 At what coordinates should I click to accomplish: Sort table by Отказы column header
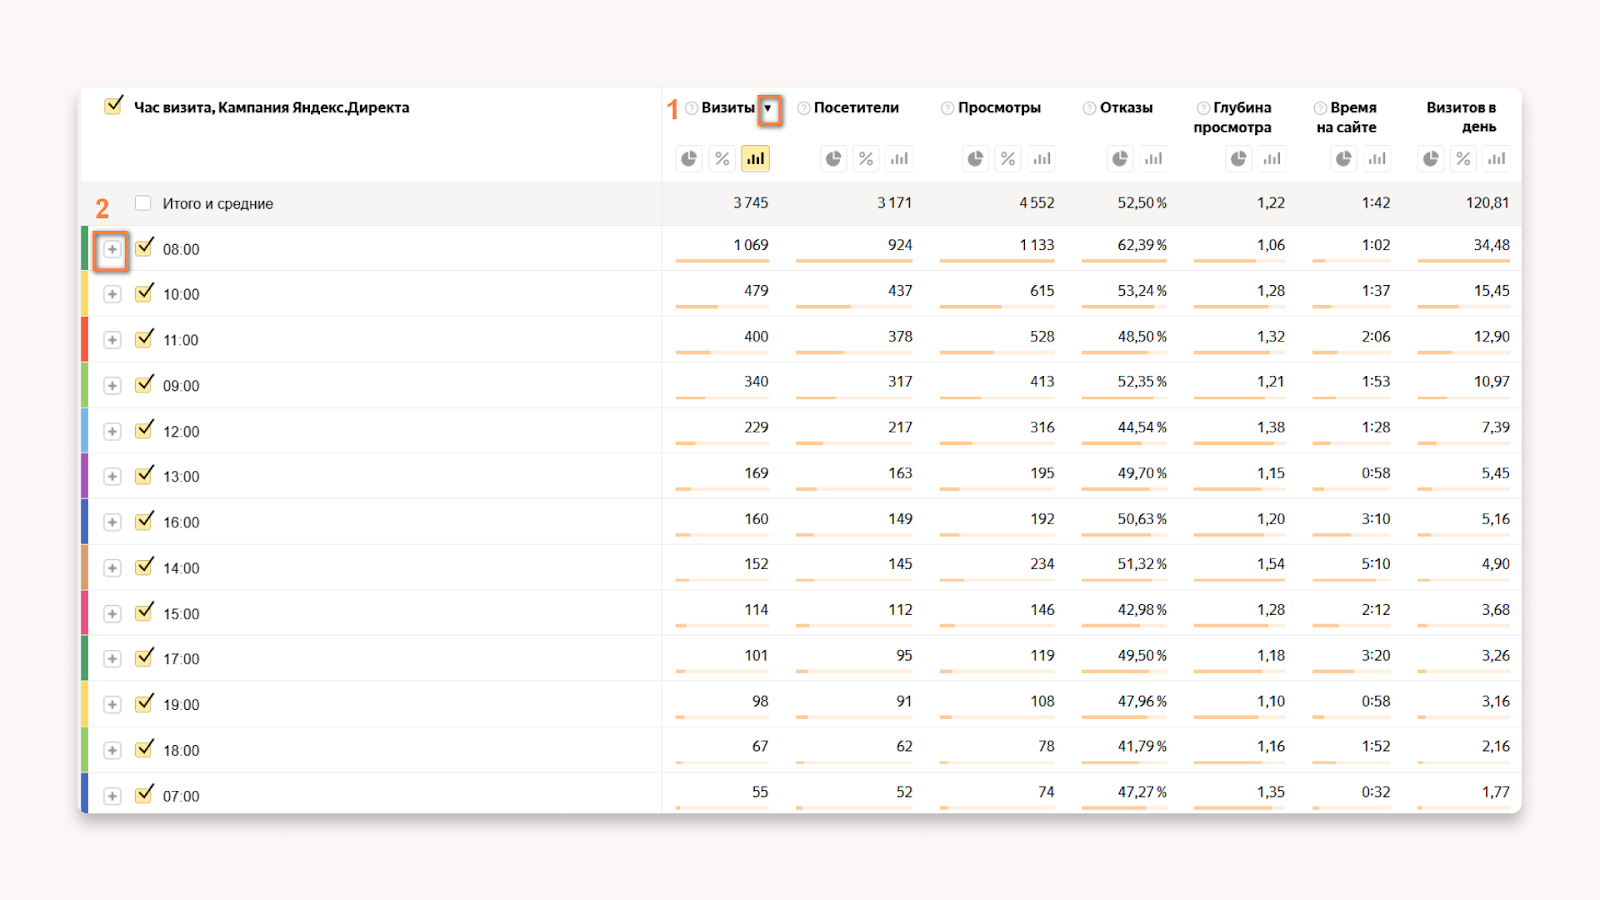1126,108
